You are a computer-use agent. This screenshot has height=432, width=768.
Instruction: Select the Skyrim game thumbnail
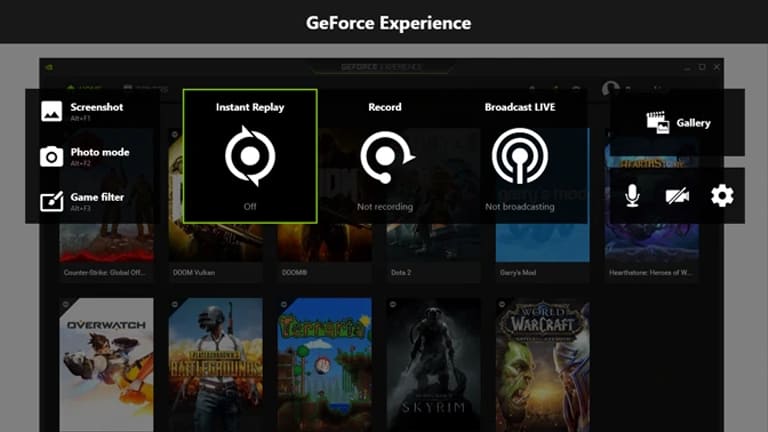click(x=433, y=365)
